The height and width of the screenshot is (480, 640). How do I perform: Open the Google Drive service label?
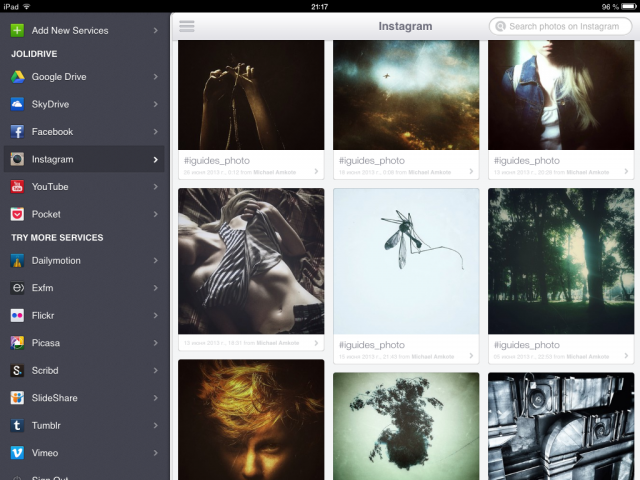[x=59, y=77]
